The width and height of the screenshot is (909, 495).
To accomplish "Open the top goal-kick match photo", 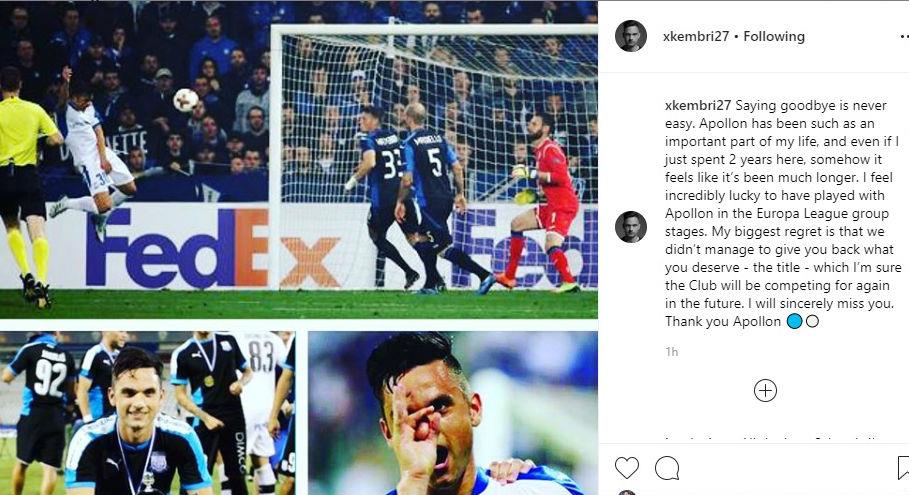I will coord(299,159).
